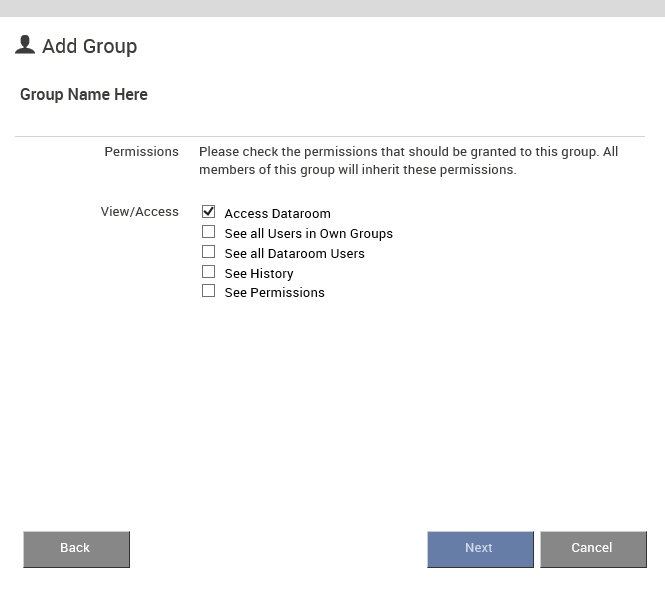Uncheck the Access Dataroom checkbox
This screenshot has width=665, height=590.
click(208, 211)
